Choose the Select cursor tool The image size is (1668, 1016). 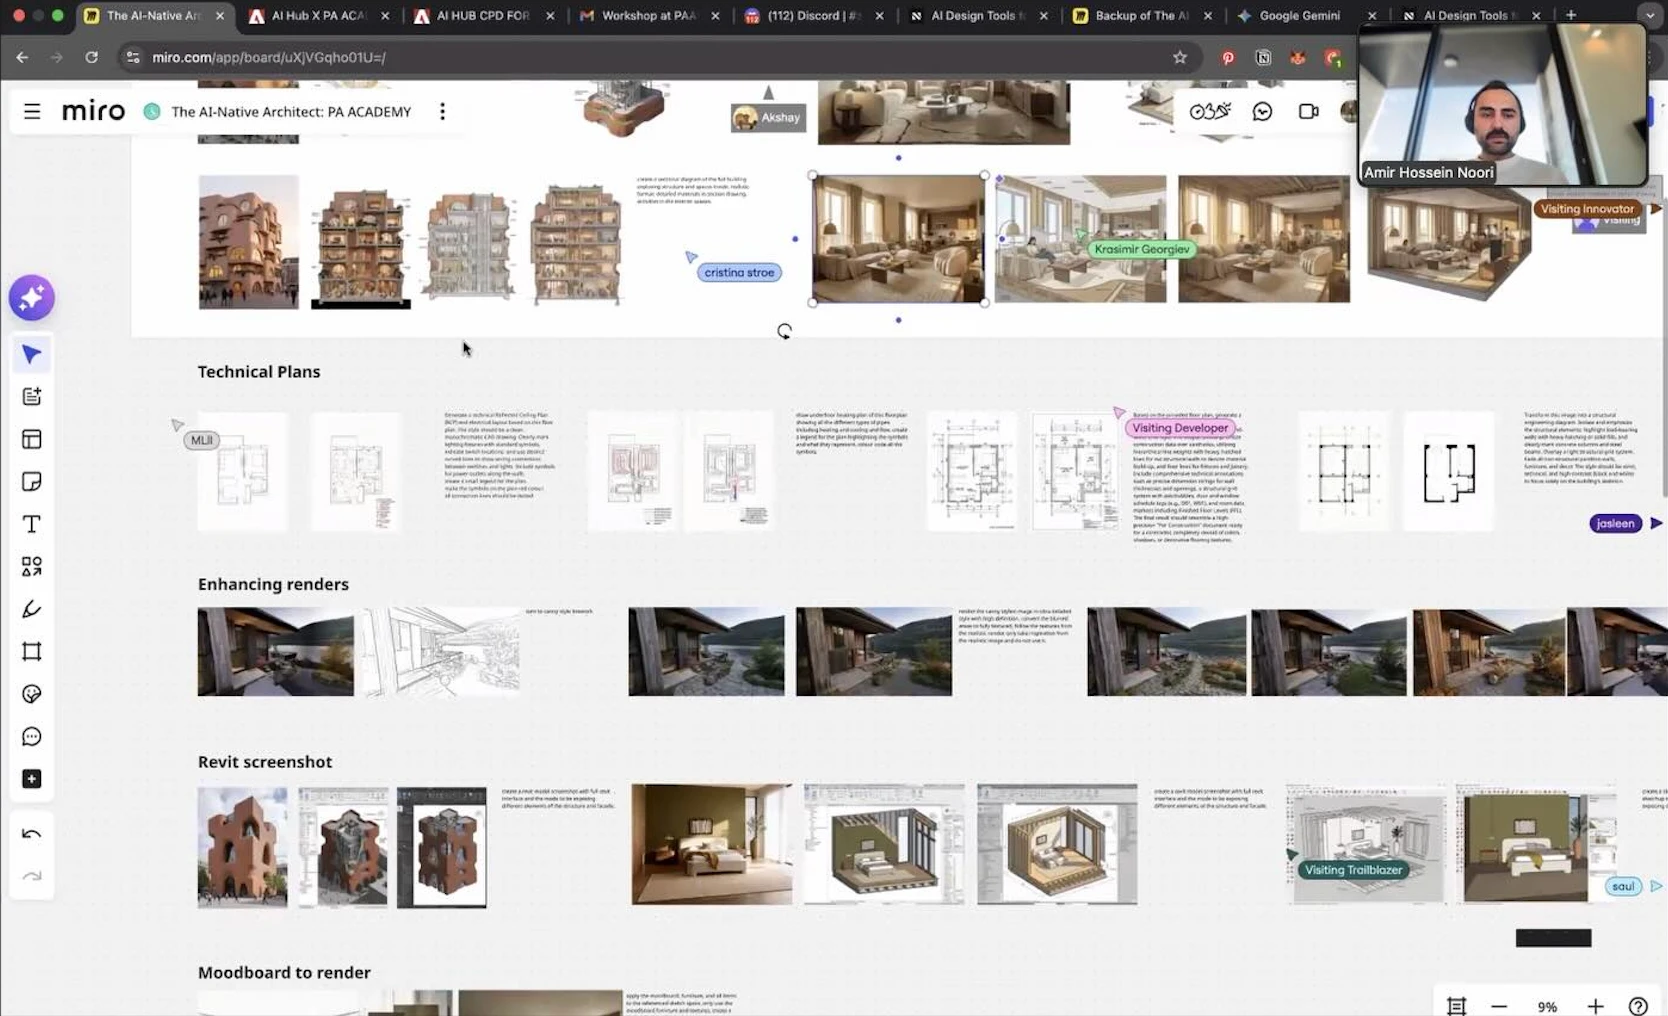[32, 355]
